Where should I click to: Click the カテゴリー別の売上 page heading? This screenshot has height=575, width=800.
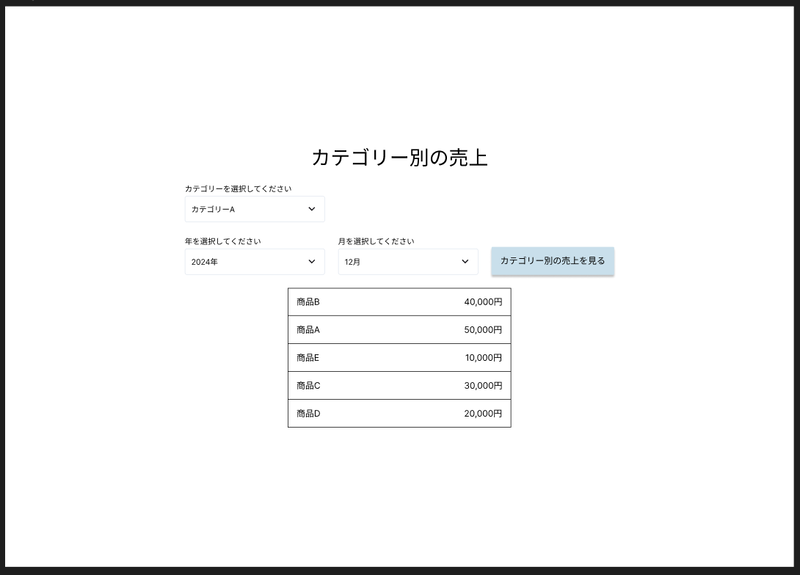pos(399,158)
